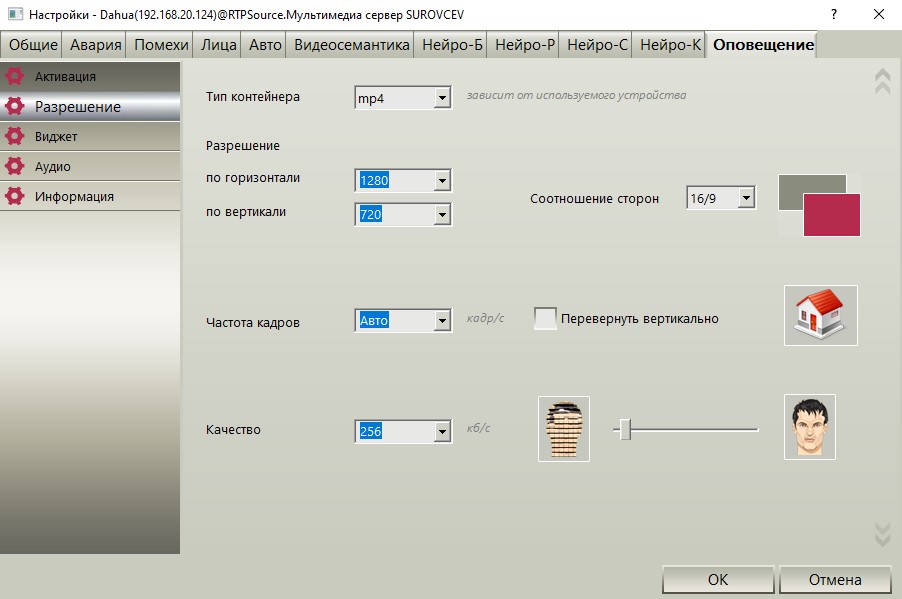The image size is (902, 599).
Task: Open the Нейро-Б tab
Action: click(452, 45)
